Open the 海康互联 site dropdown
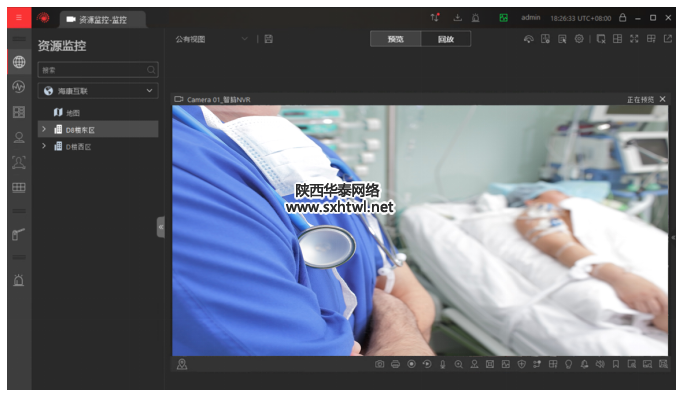This screenshot has width=681, height=396. click(98, 91)
